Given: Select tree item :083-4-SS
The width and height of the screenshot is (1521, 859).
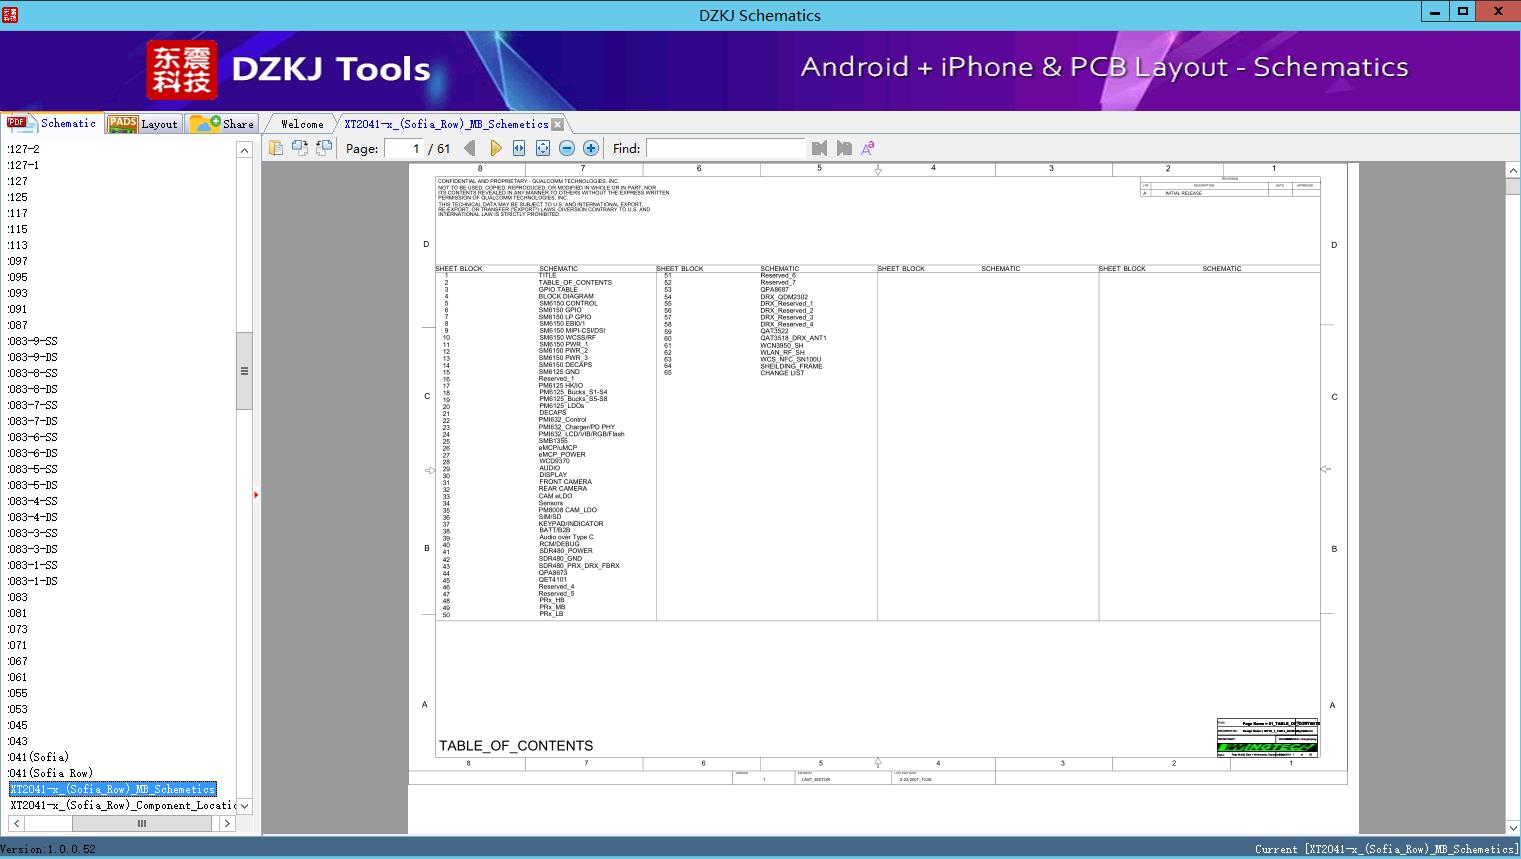Looking at the screenshot, I should point(33,501).
